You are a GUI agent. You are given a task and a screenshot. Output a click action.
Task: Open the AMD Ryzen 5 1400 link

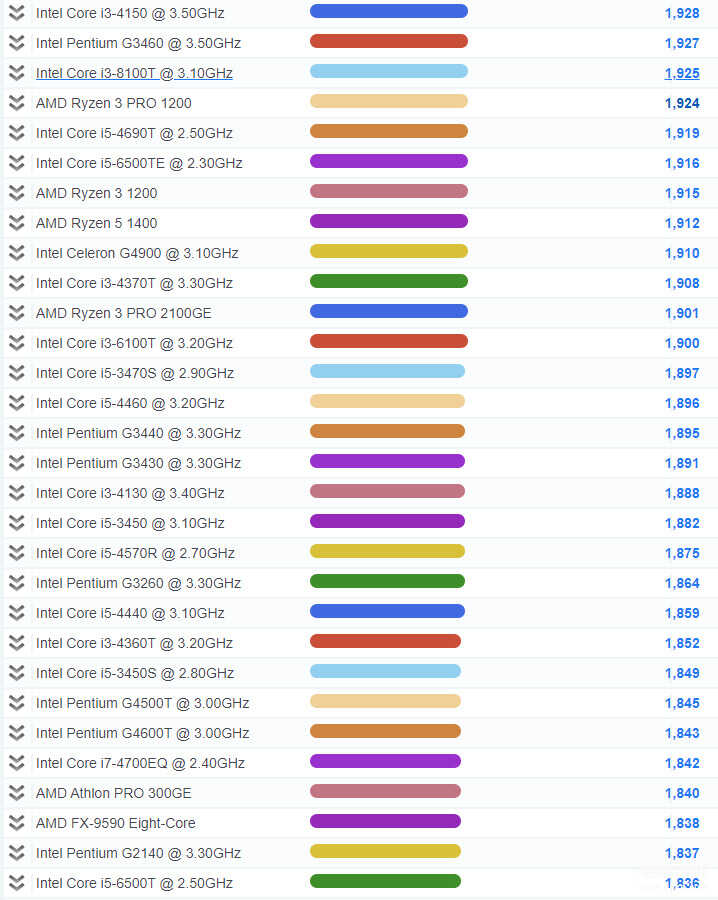tap(96, 223)
